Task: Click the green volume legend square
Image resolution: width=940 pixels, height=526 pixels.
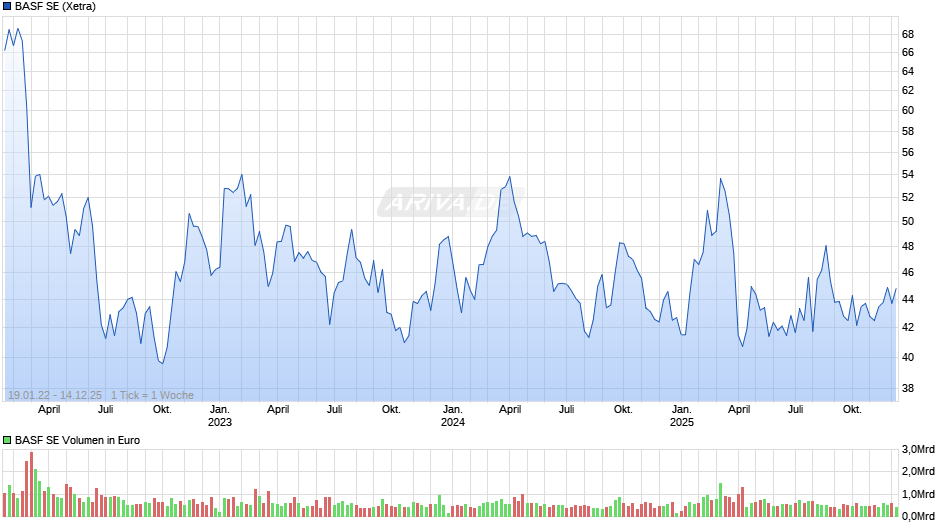Action: pyautogui.click(x=7, y=440)
